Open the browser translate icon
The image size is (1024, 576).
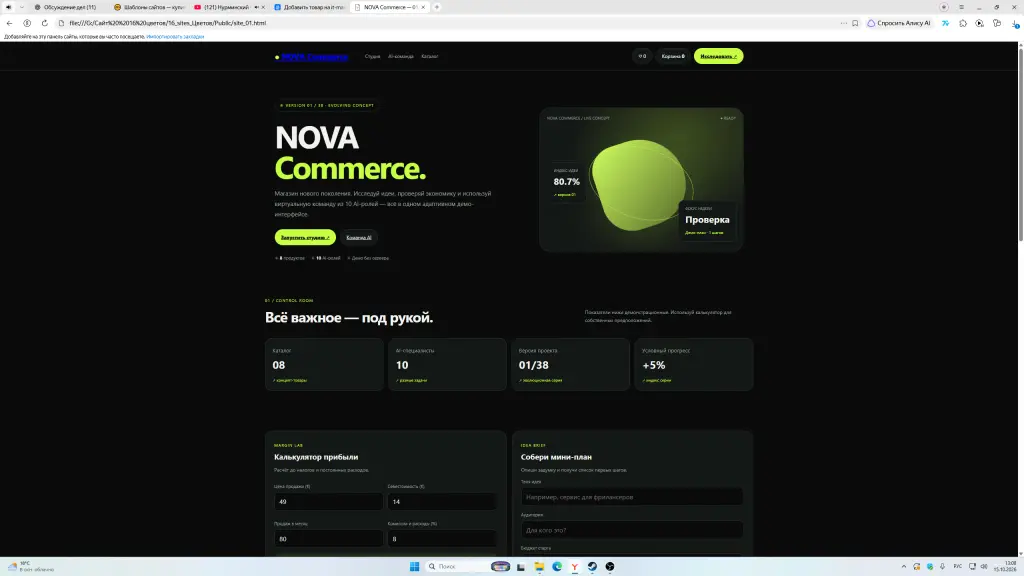coord(945,23)
